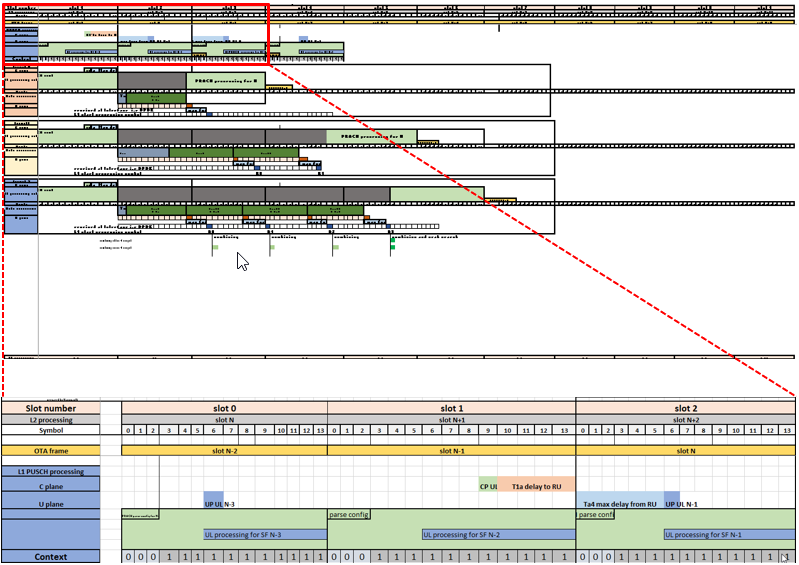The width and height of the screenshot is (799, 565).
Task: Click symbol 10 cell under slot 1
Action: 507,430
